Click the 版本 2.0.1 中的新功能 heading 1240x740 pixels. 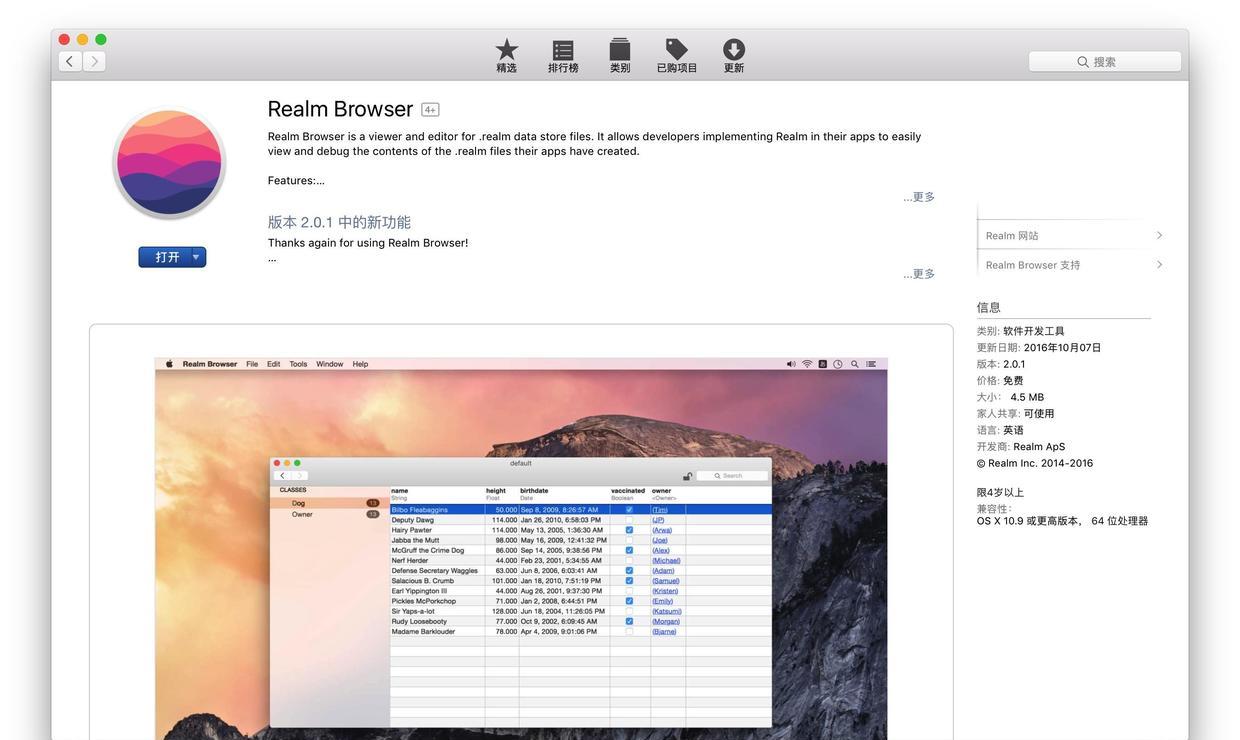(339, 222)
